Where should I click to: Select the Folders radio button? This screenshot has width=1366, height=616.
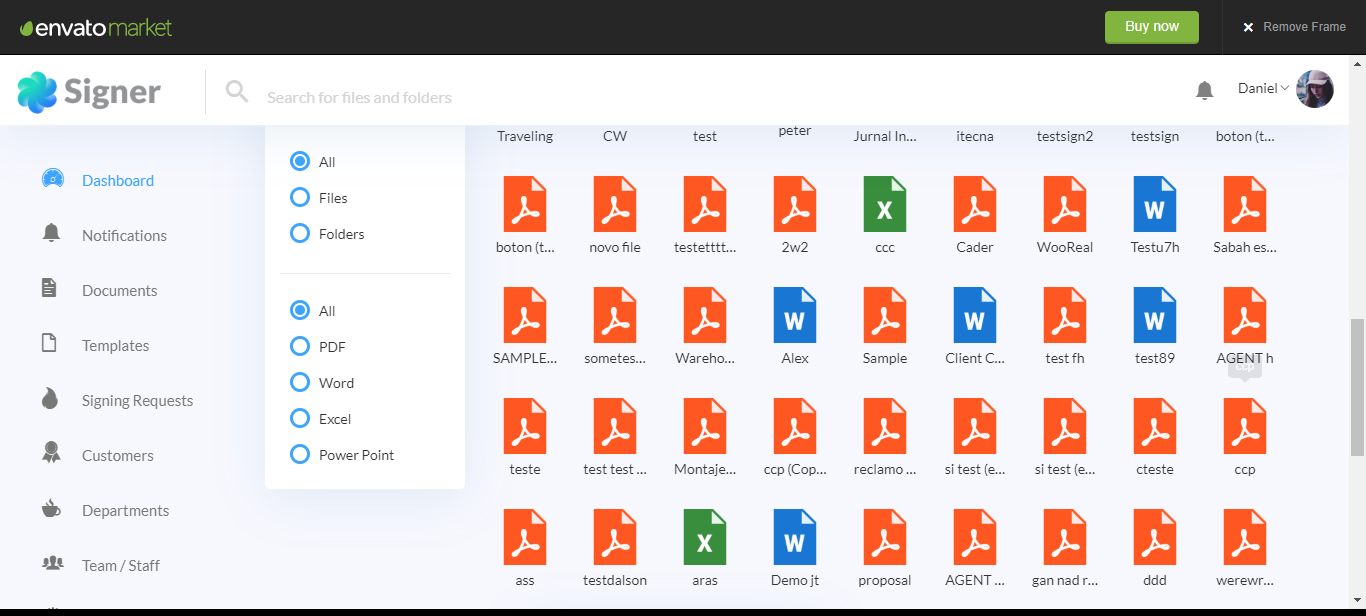pos(300,234)
